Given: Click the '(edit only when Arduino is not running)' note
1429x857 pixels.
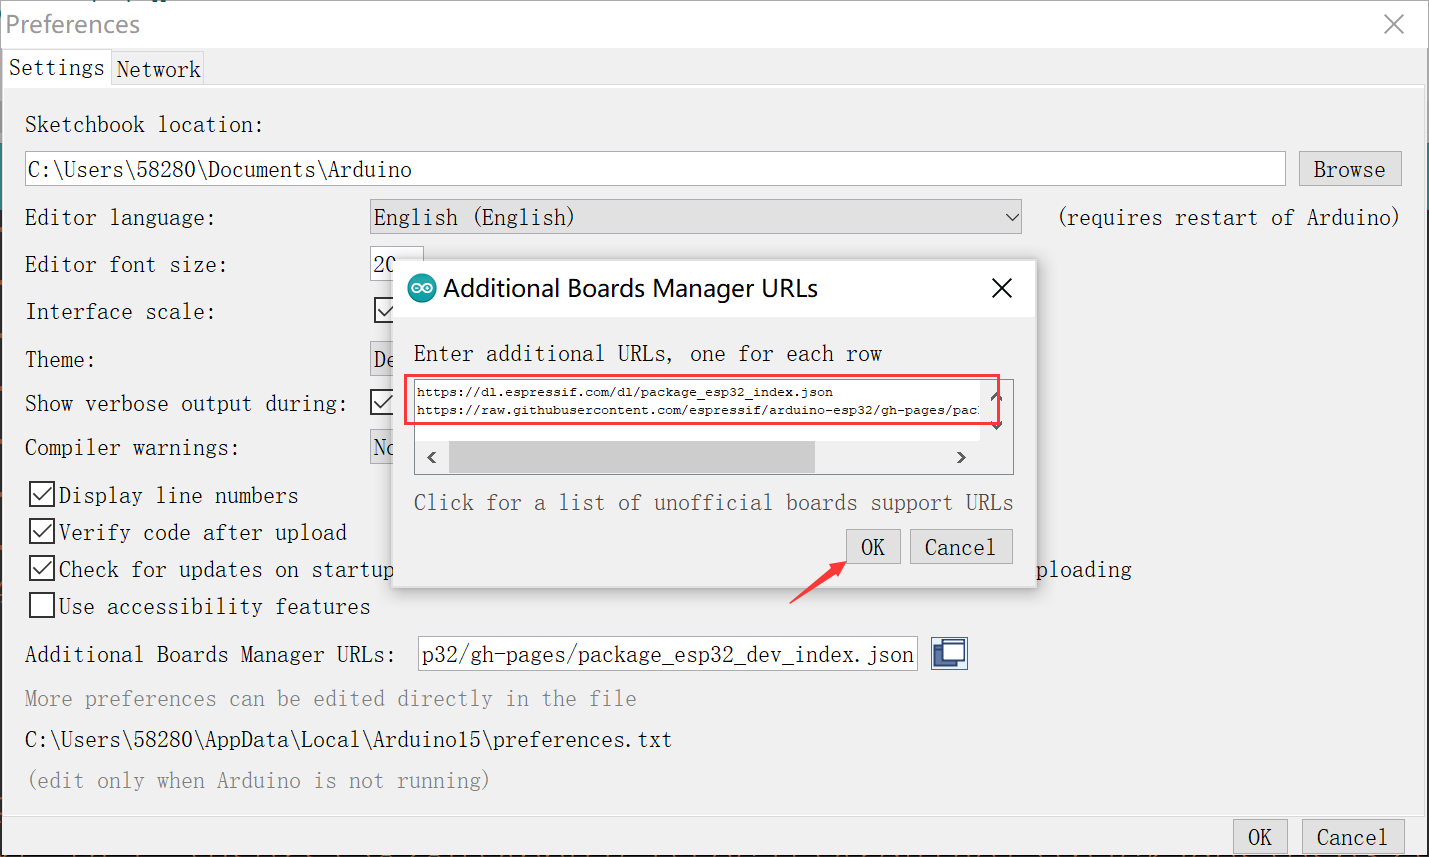Looking at the screenshot, I should pyautogui.click(x=259, y=780).
